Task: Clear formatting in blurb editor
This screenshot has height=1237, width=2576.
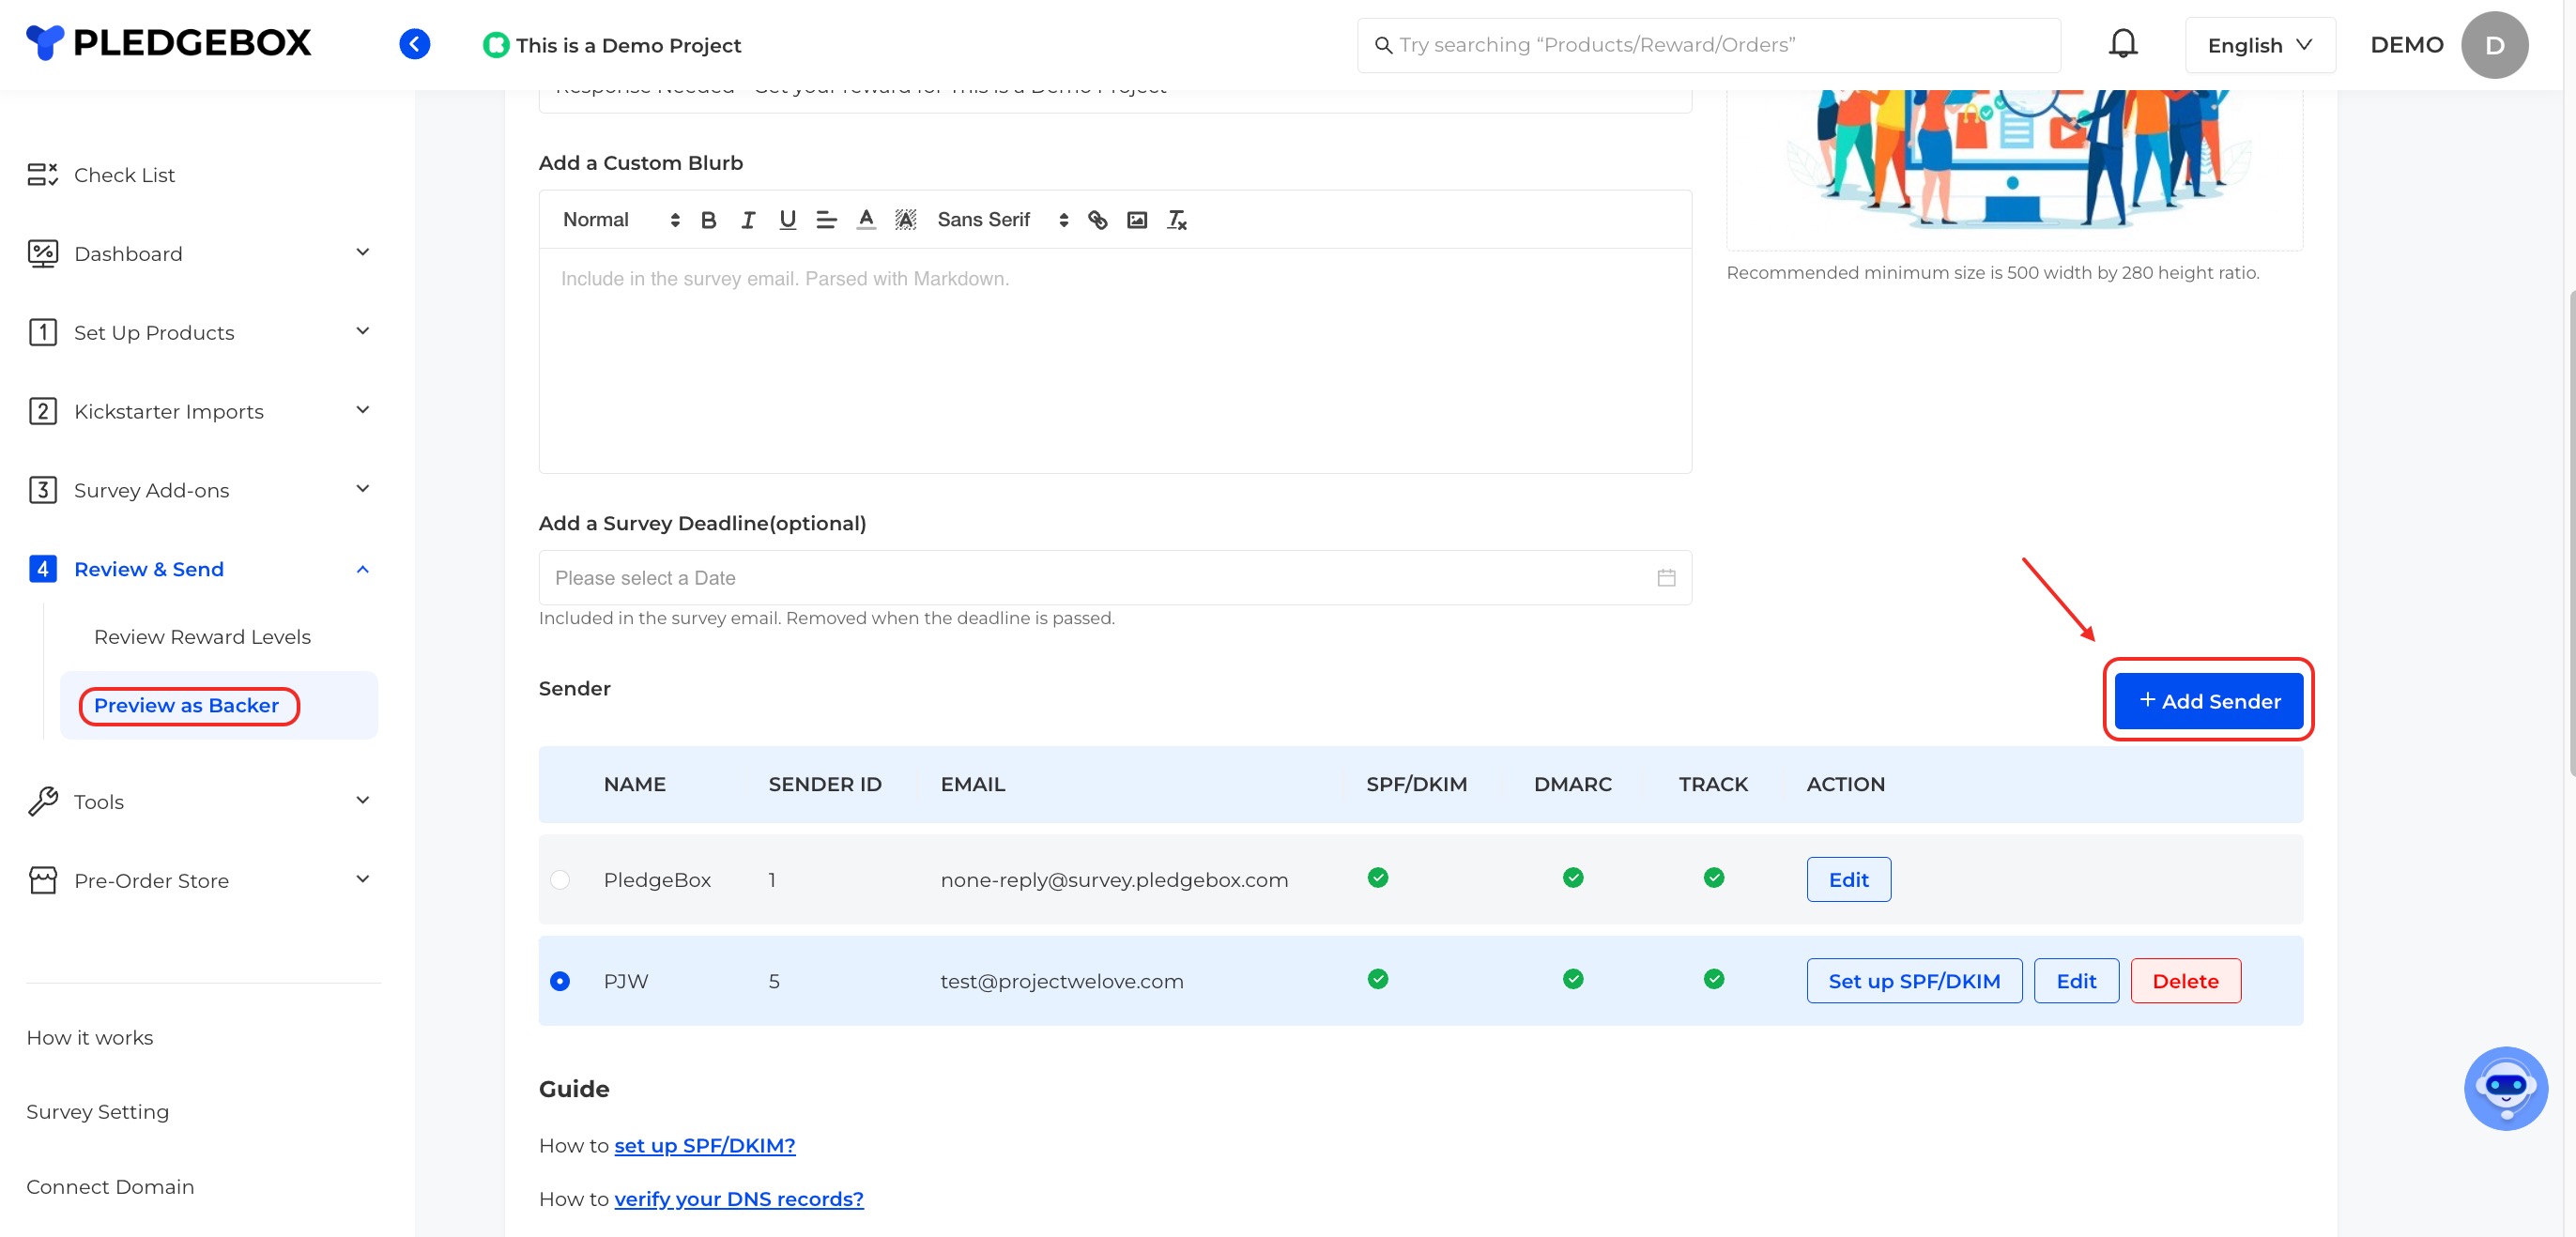Action: coord(1176,220)
